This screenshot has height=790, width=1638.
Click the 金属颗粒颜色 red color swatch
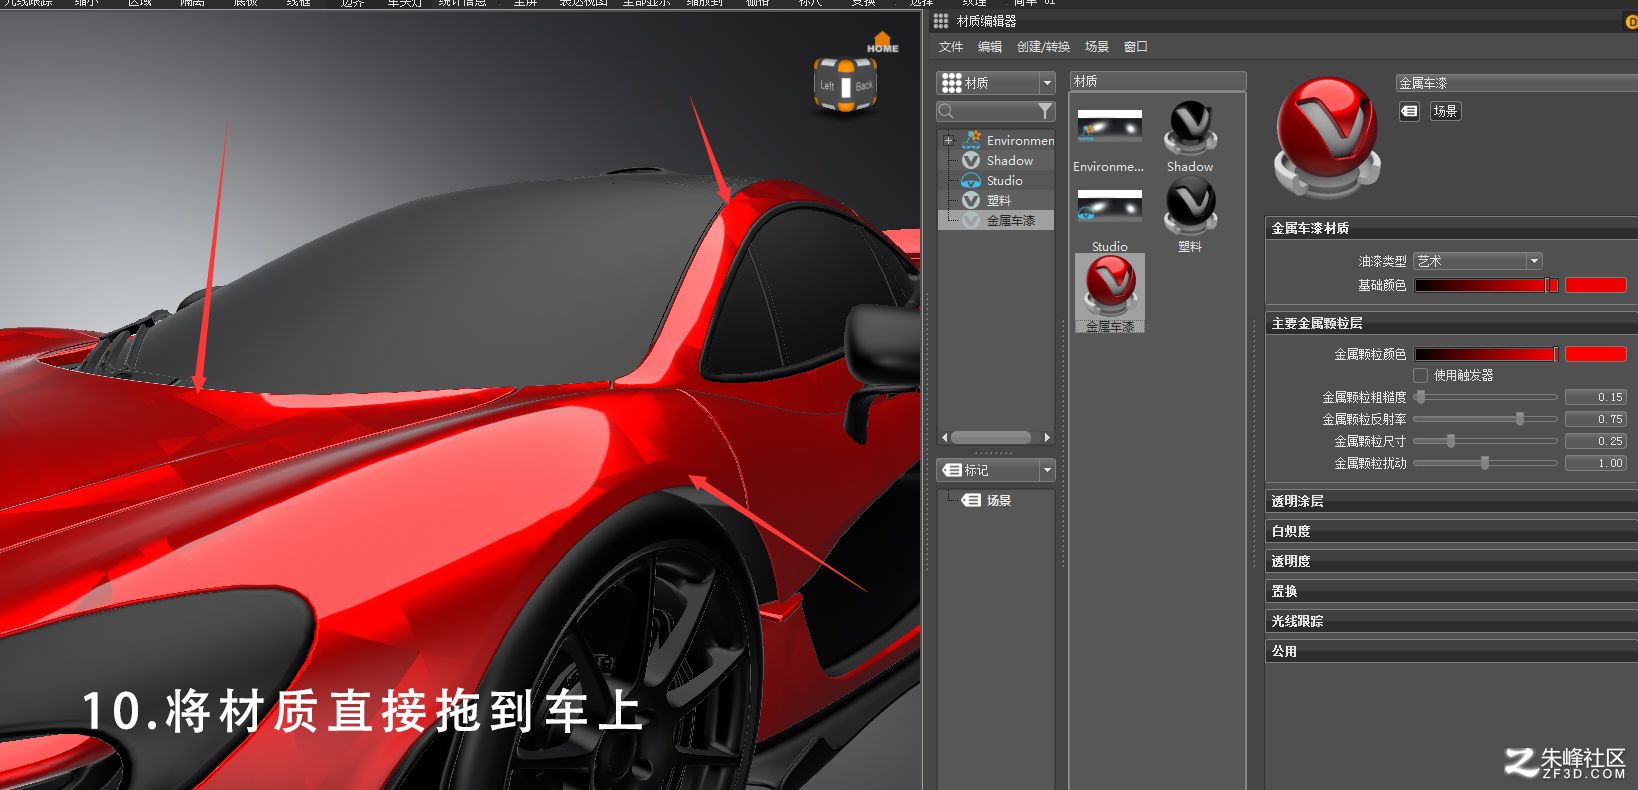point(1595,354)
